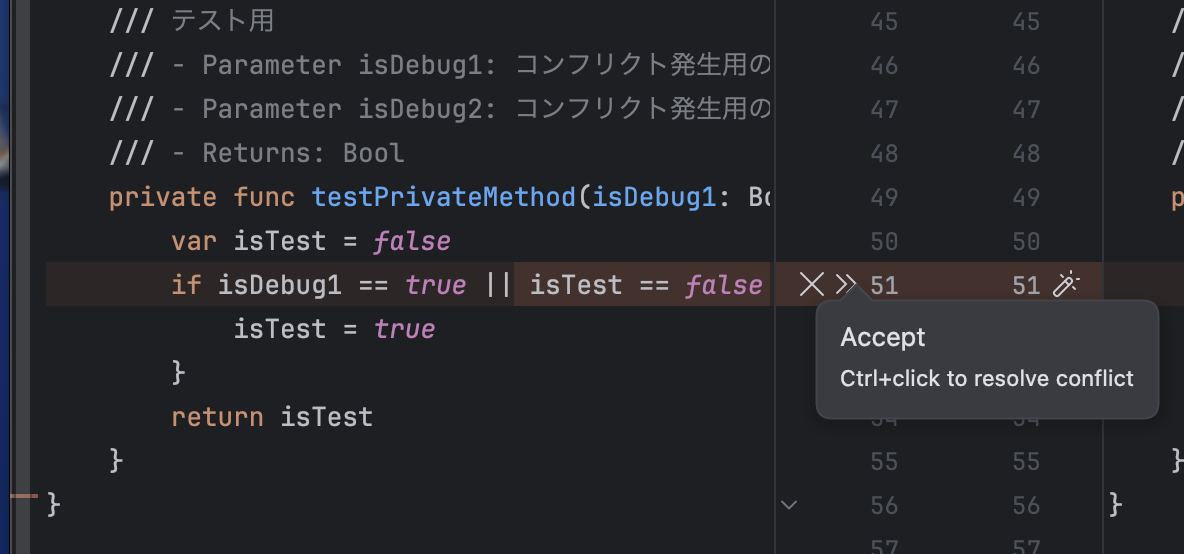Click the 'isTest = true' assignment line
The height and width of the screenshot is (554, 1184).
click(334, 329)
